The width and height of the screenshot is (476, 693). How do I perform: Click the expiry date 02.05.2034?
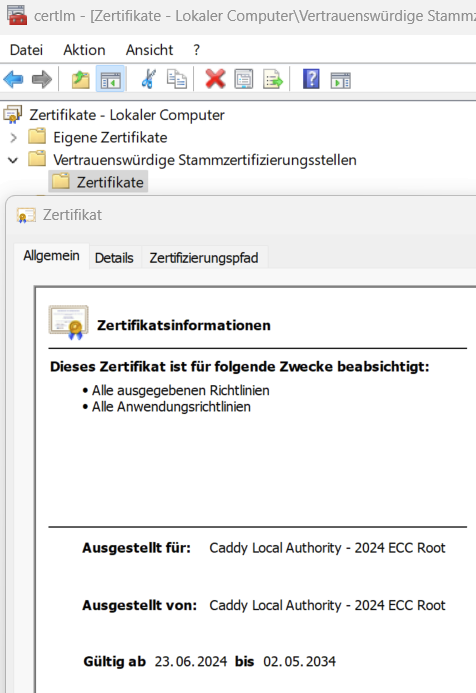pos(300,662)
